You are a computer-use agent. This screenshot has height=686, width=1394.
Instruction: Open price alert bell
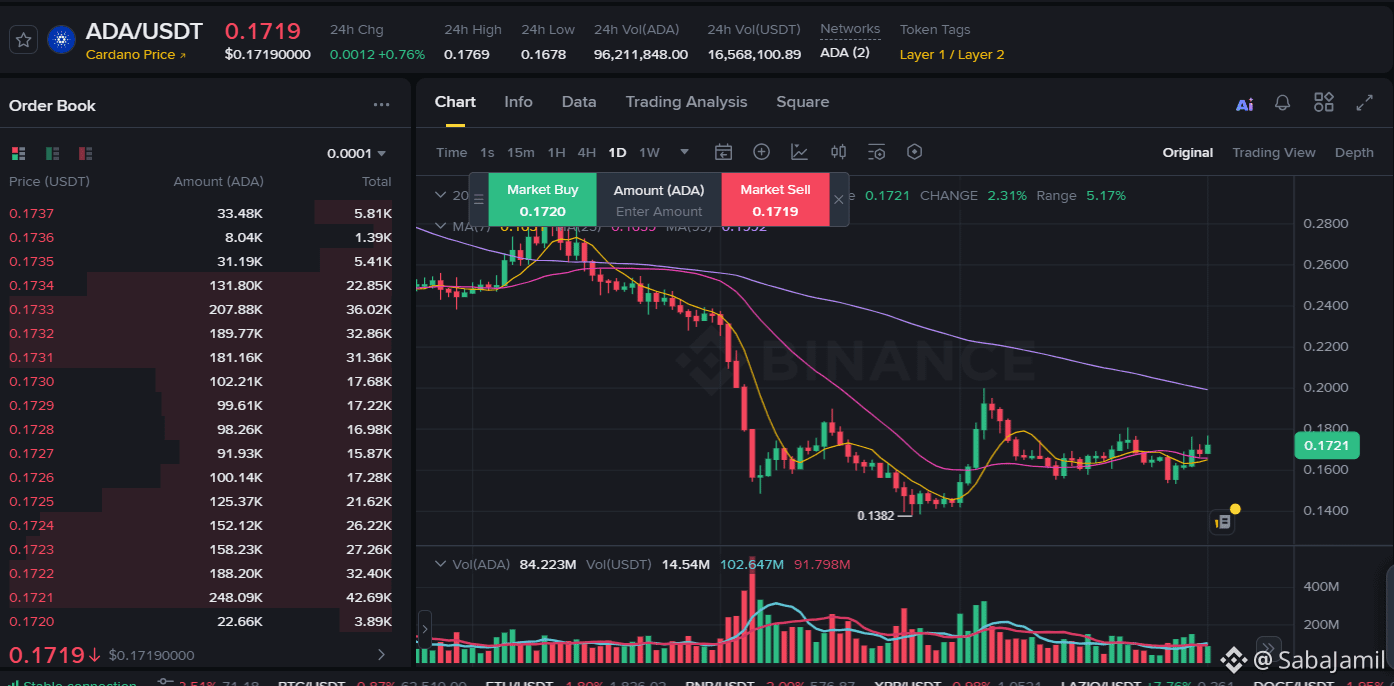point(1282,102)
